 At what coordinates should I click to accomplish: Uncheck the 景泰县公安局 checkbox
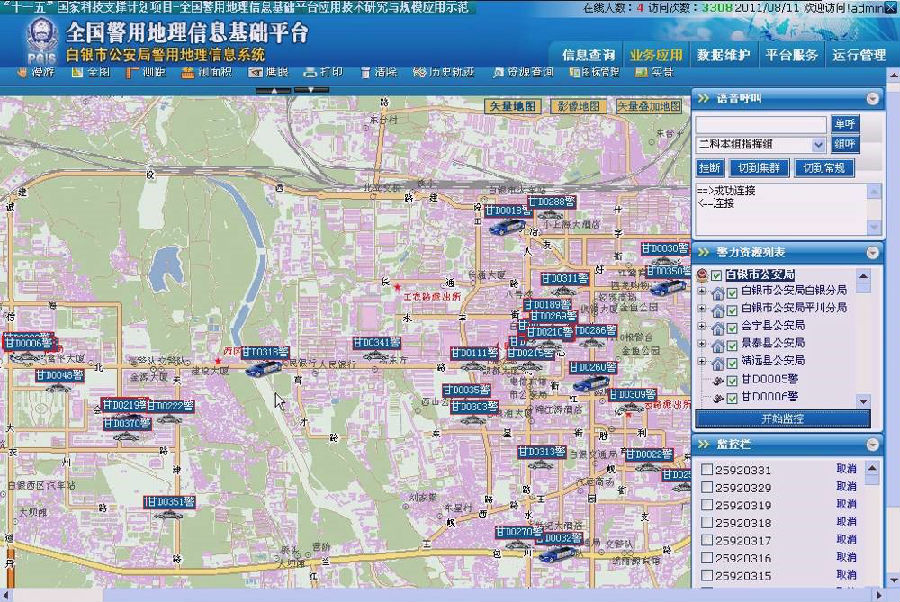[x=732, y=345]
